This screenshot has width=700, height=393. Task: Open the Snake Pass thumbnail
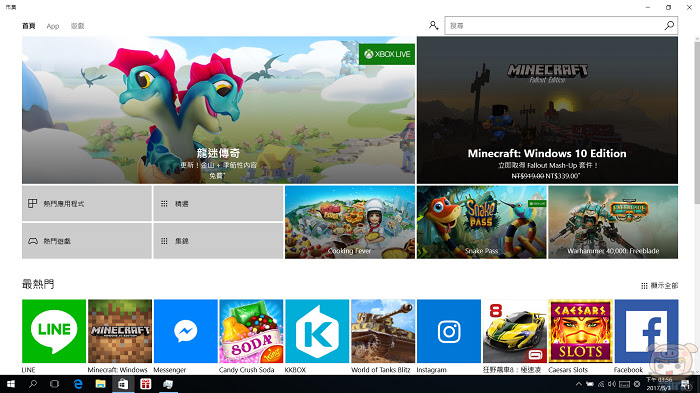(x=481, y=222)
